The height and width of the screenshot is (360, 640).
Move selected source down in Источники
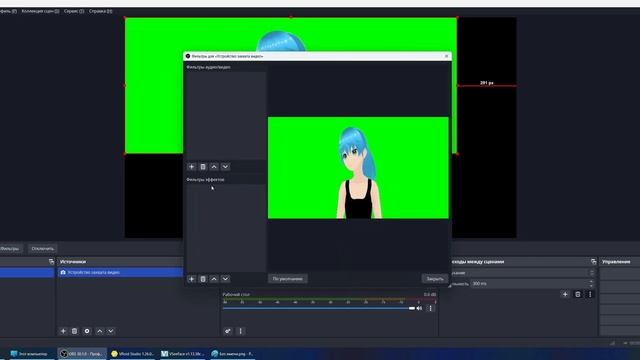[x=111, y=331]
